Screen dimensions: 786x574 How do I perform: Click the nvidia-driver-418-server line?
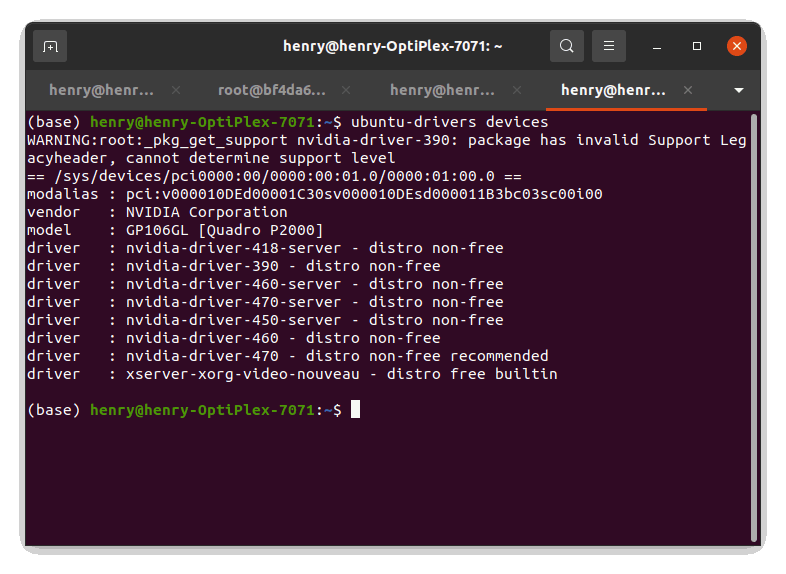[x=265, y=249]
